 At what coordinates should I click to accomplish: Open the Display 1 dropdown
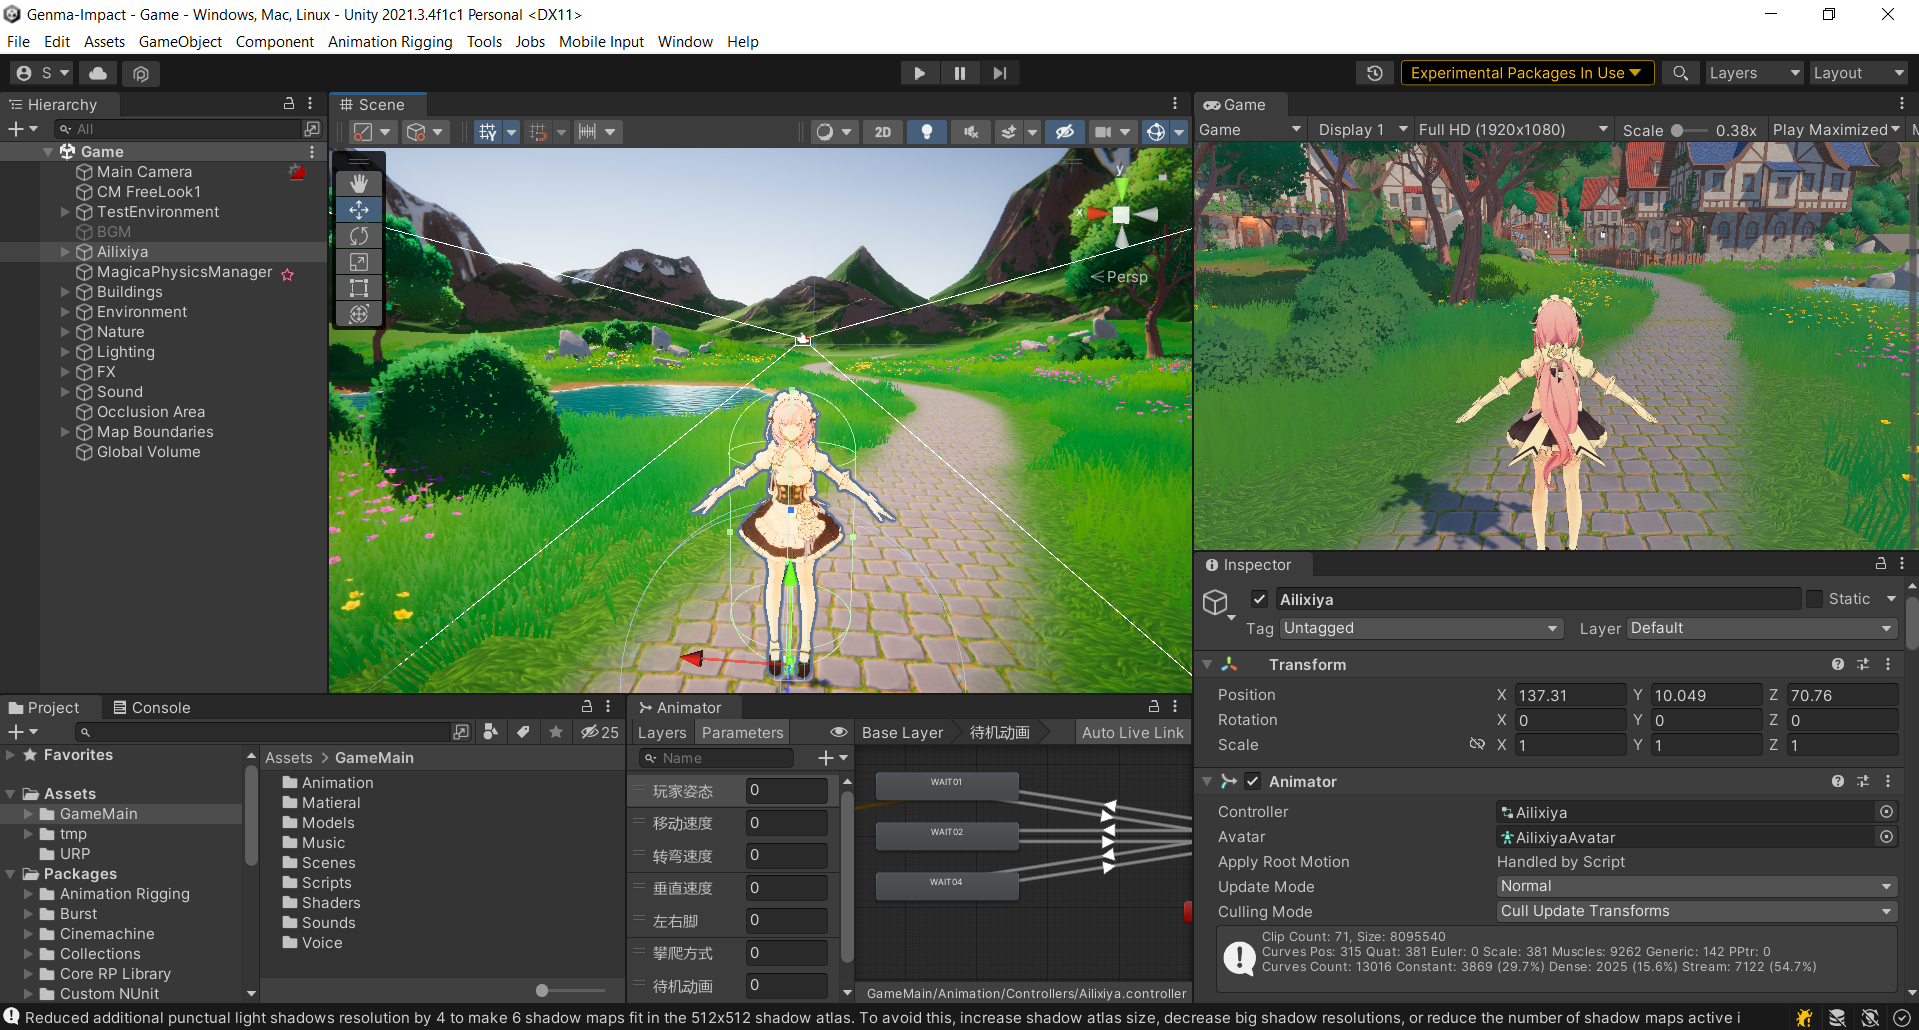(1362, 130)
